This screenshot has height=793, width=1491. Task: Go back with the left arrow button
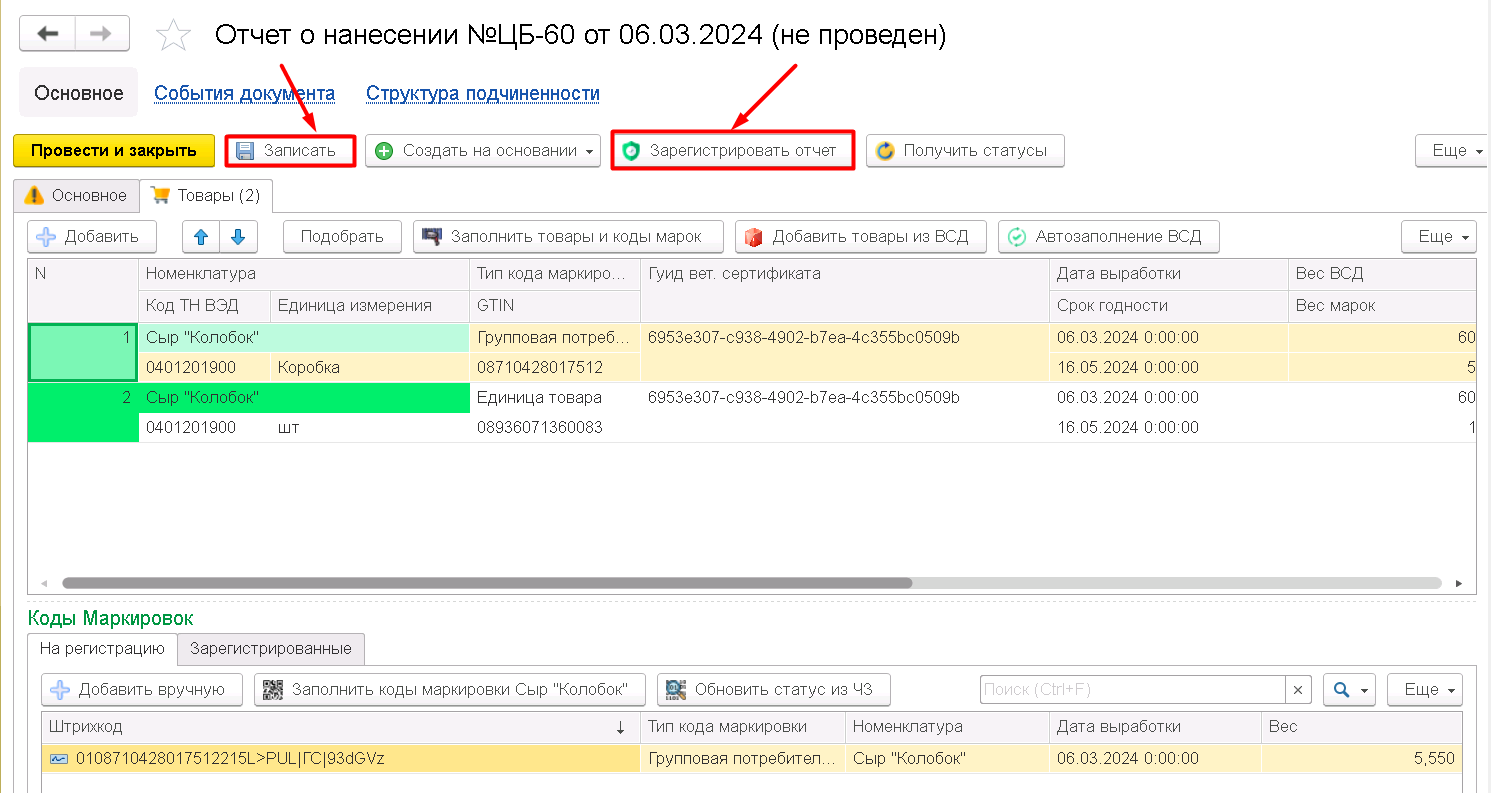48,34
